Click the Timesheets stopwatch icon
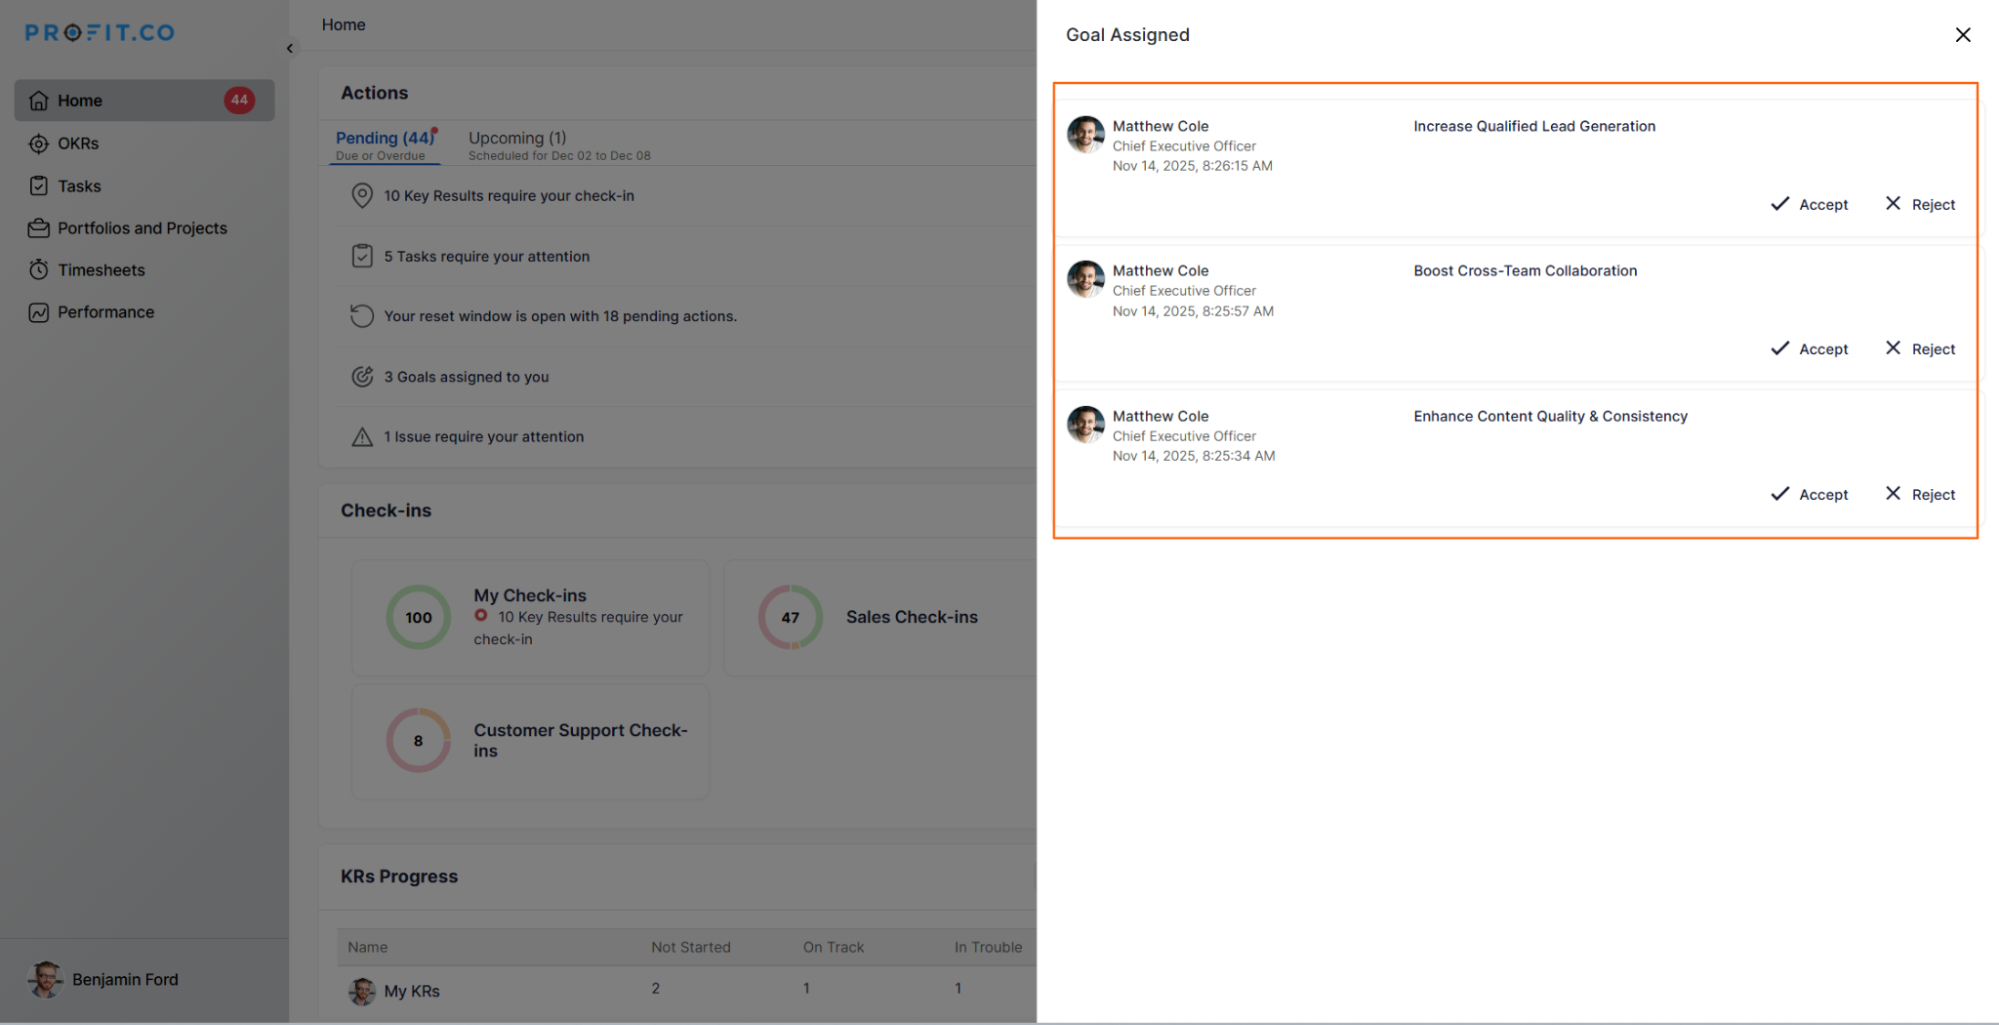Image resolution: width=1999 pixels, height=1025 pixels. point(38,270)
